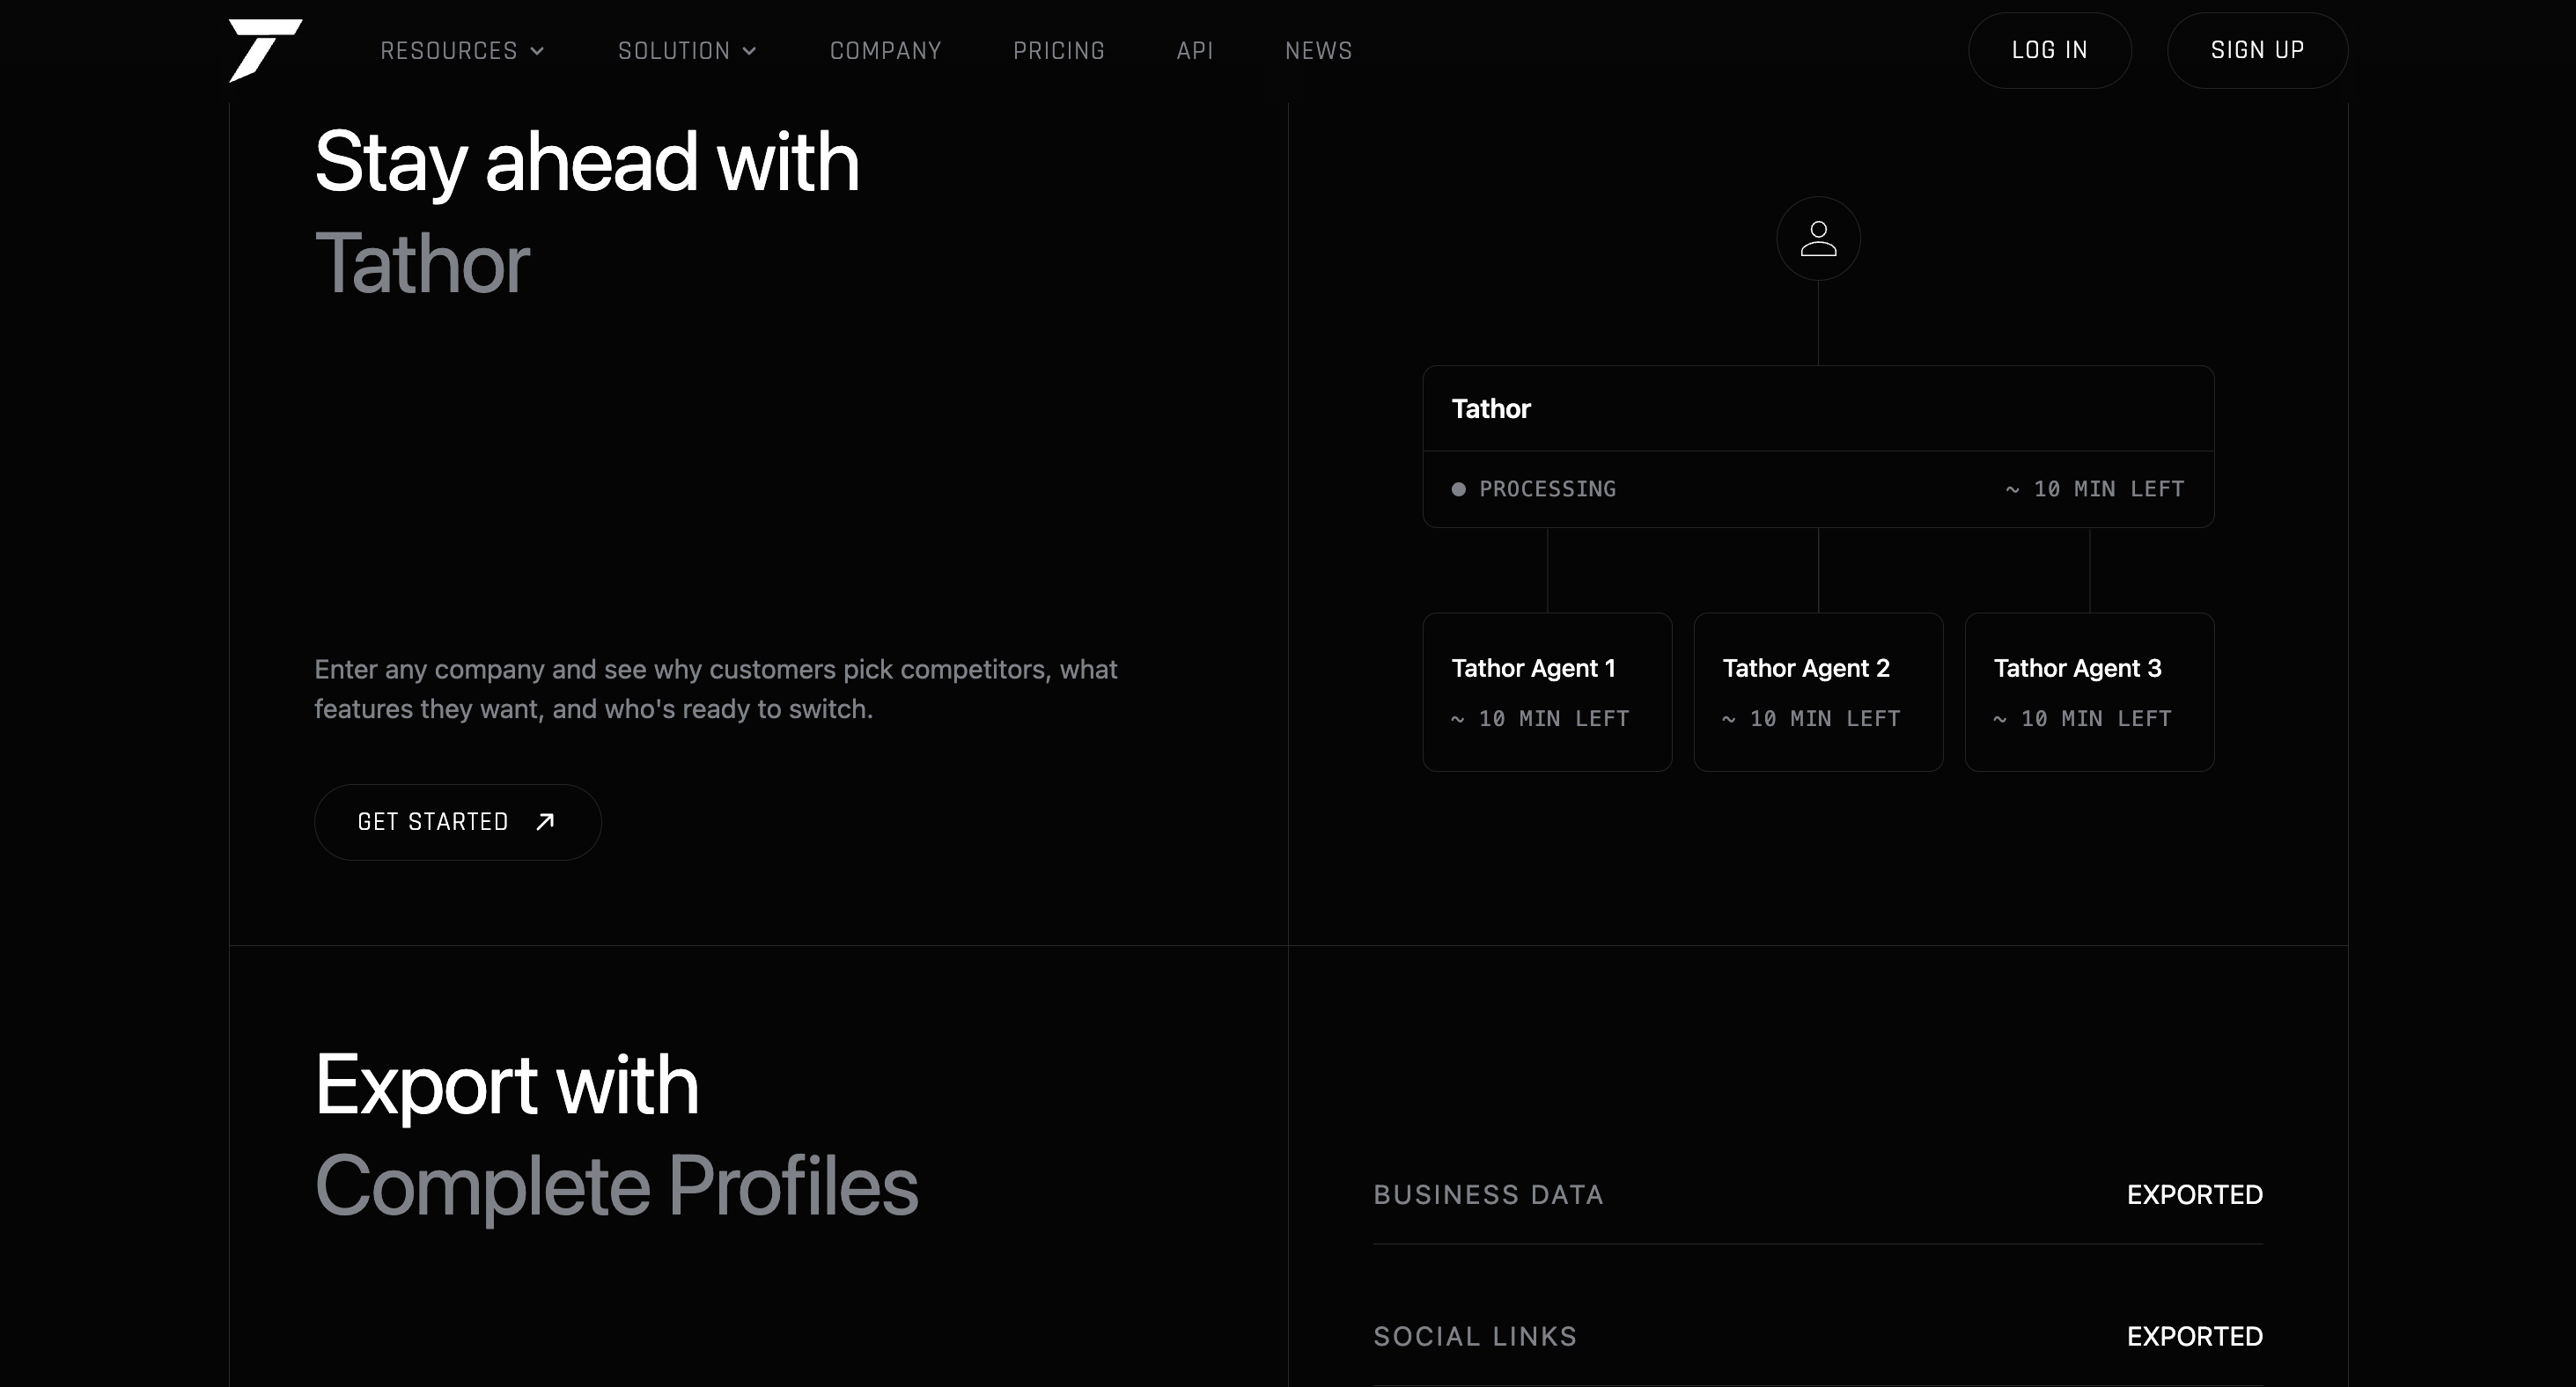Click the Business Data row label
Screen dimensions: 2576x1387
pos(1488,1195)
